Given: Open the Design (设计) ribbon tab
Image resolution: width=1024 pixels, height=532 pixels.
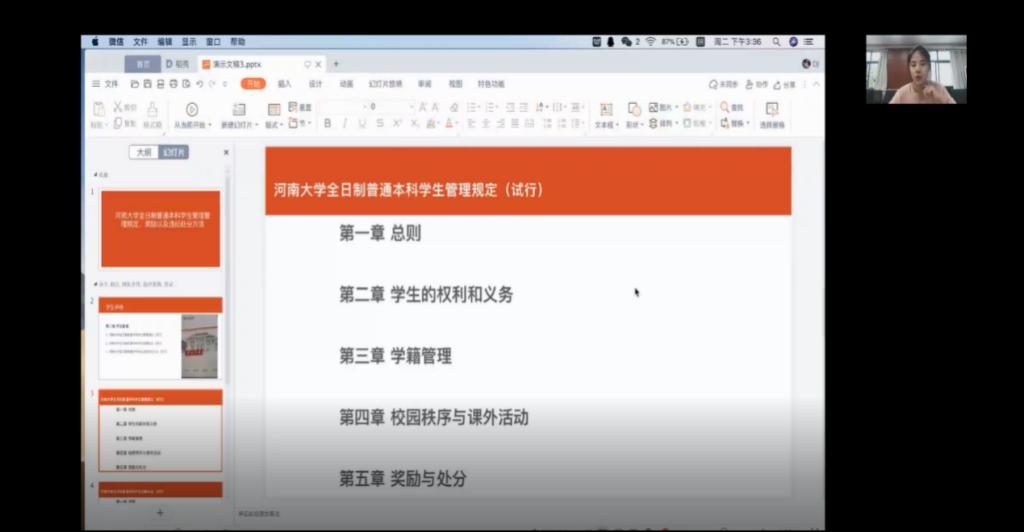Looking at the screenshot, I should point(315,84).
